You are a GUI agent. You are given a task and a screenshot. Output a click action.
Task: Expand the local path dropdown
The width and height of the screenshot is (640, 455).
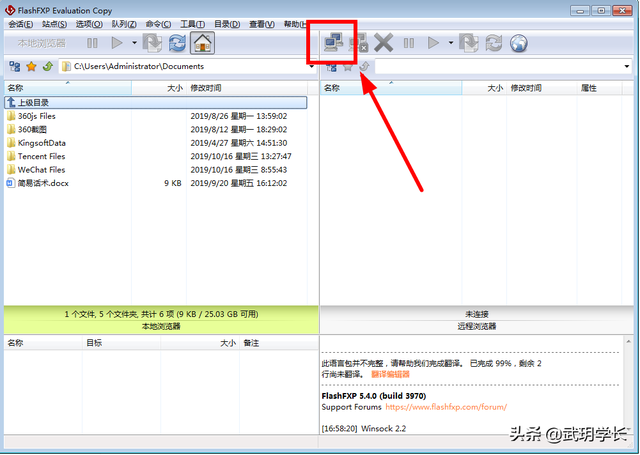pos(311,67)
